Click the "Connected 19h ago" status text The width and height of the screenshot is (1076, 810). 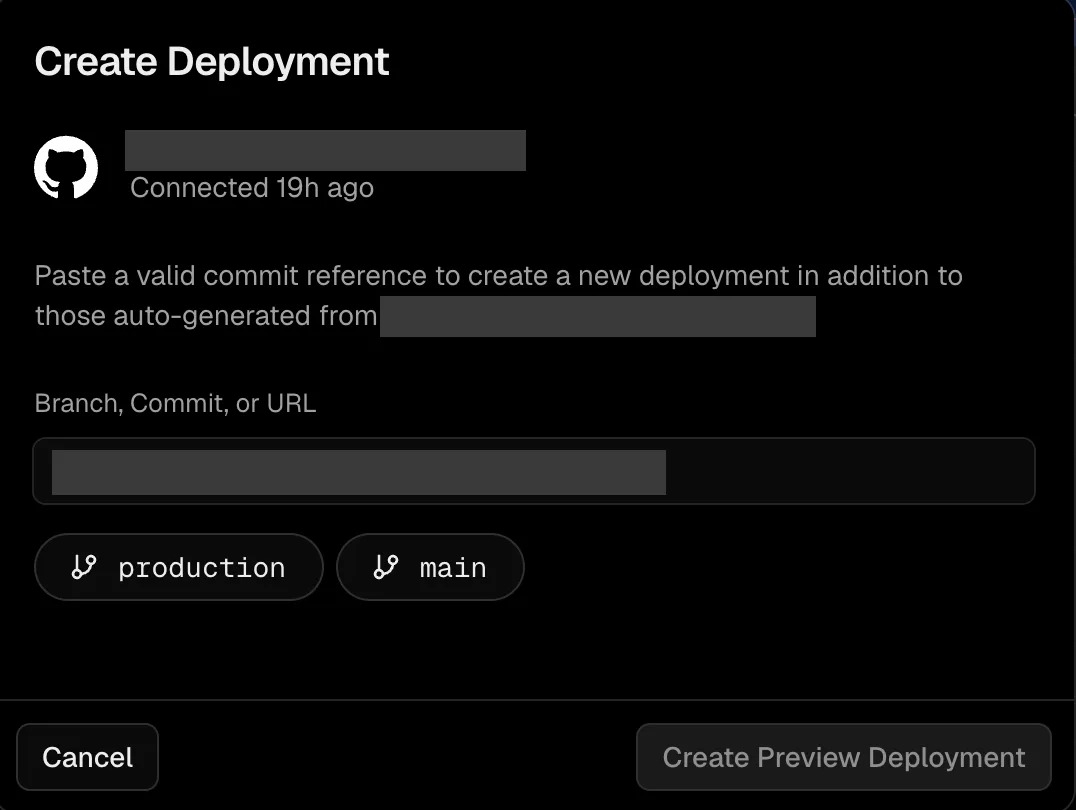coord(252,187)
